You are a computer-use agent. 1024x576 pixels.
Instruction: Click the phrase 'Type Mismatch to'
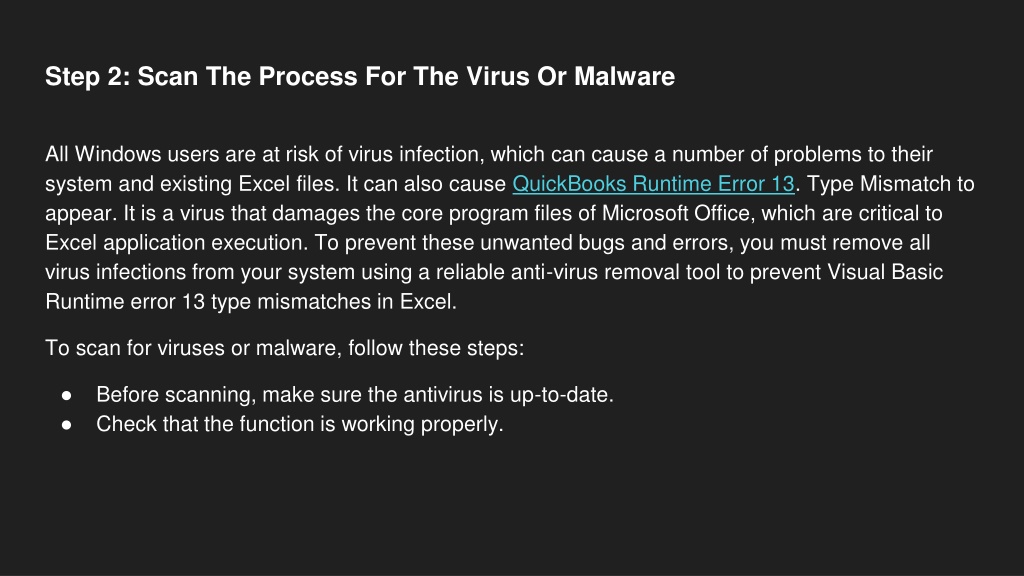pos(891,184)
